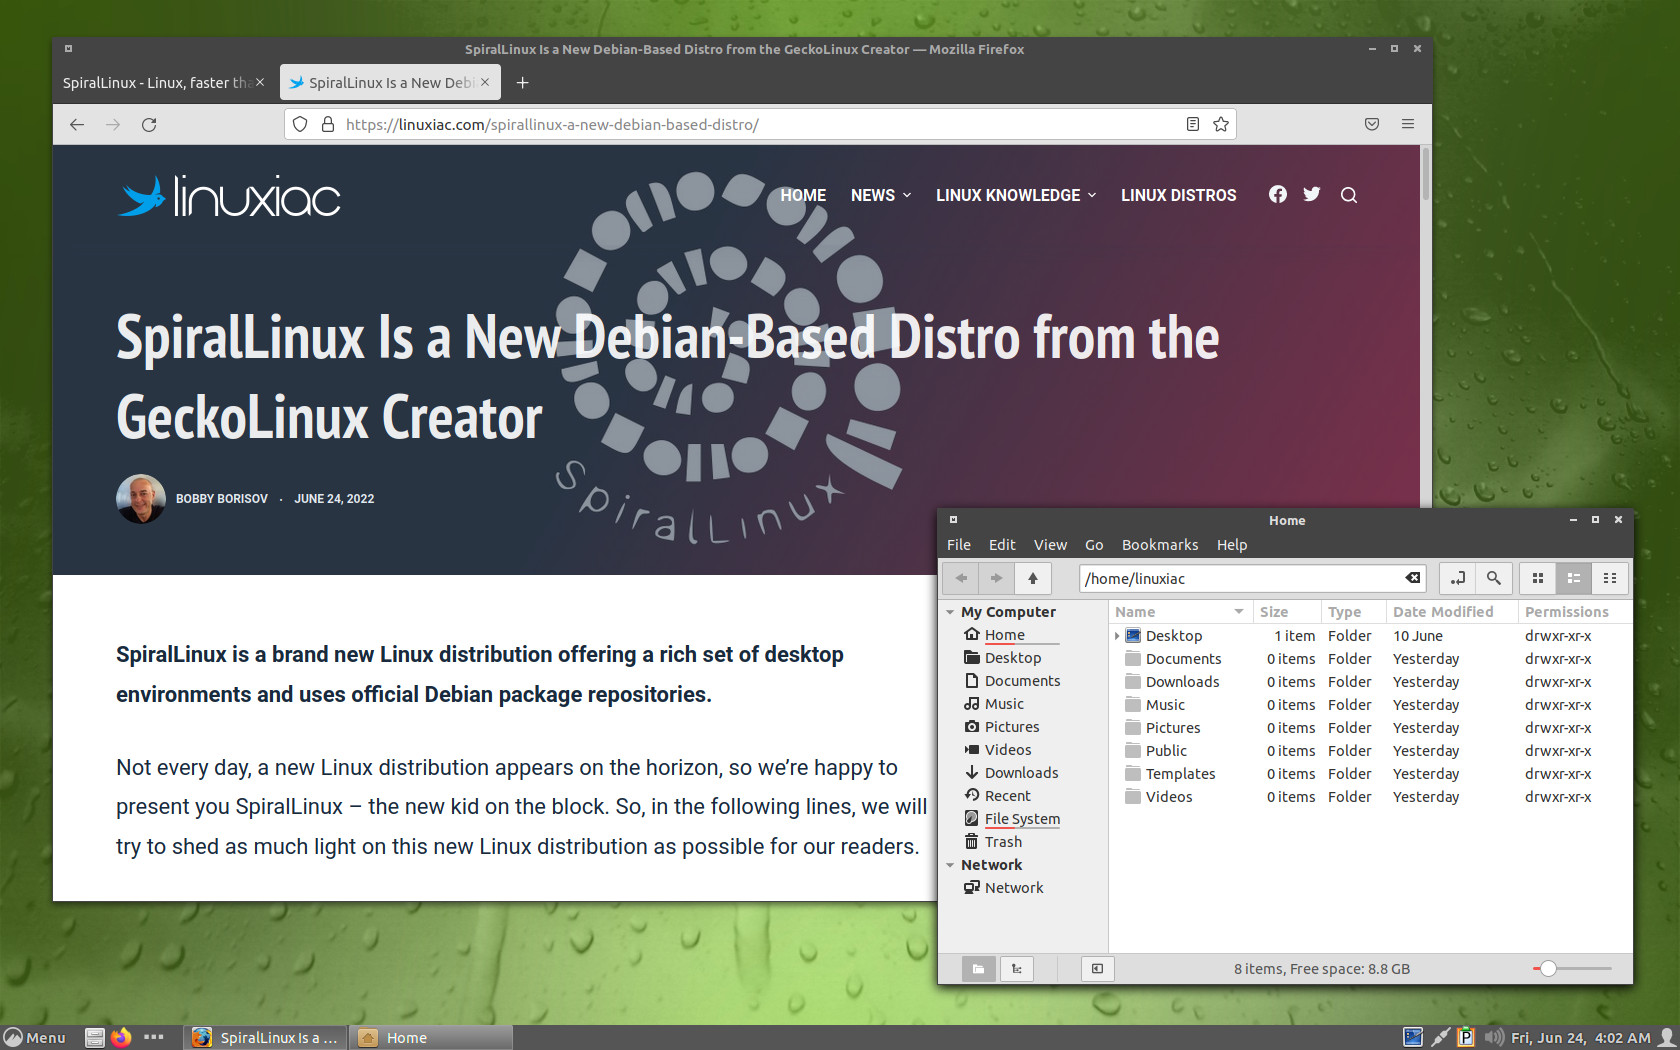Expand the Desktop folder row

[x=1117, y=636]
